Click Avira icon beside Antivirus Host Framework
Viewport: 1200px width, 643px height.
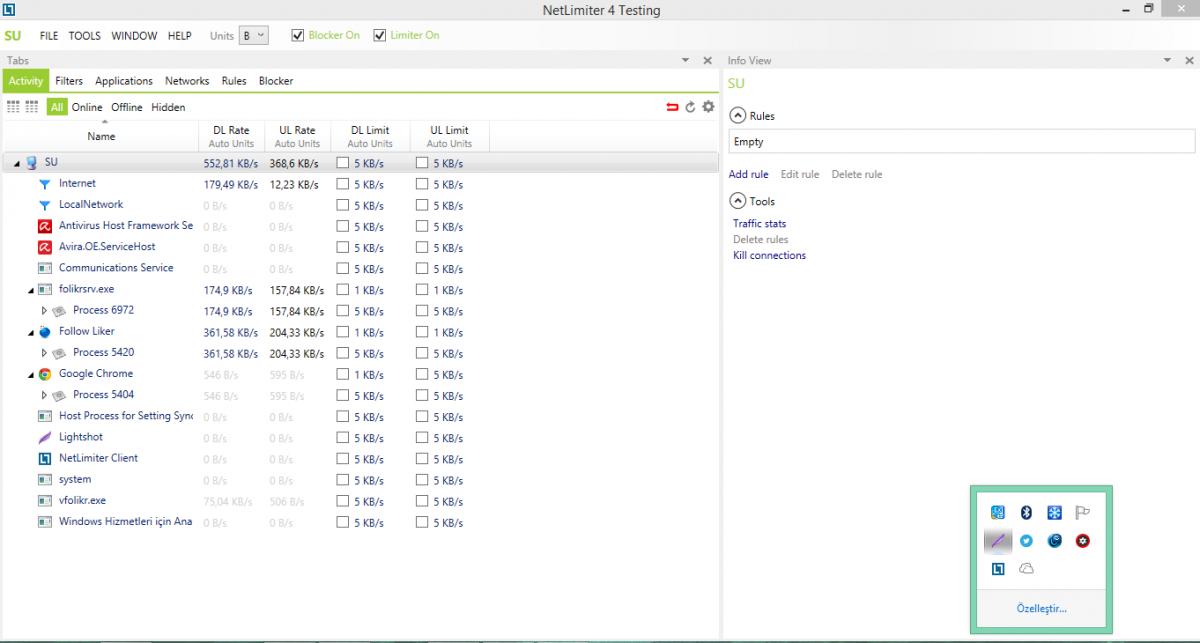click(44, 226)
